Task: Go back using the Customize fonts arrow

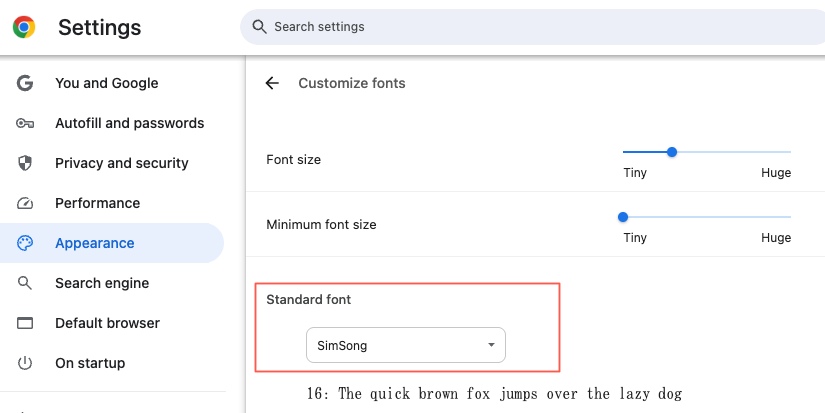Action: [272, 83]
